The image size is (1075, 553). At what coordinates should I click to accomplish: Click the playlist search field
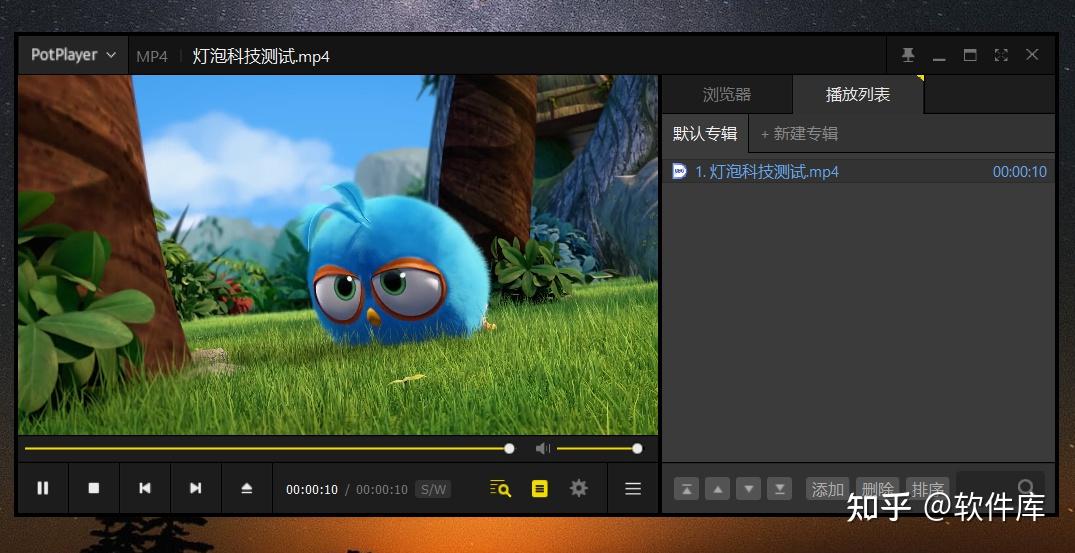coord(1000,488)
